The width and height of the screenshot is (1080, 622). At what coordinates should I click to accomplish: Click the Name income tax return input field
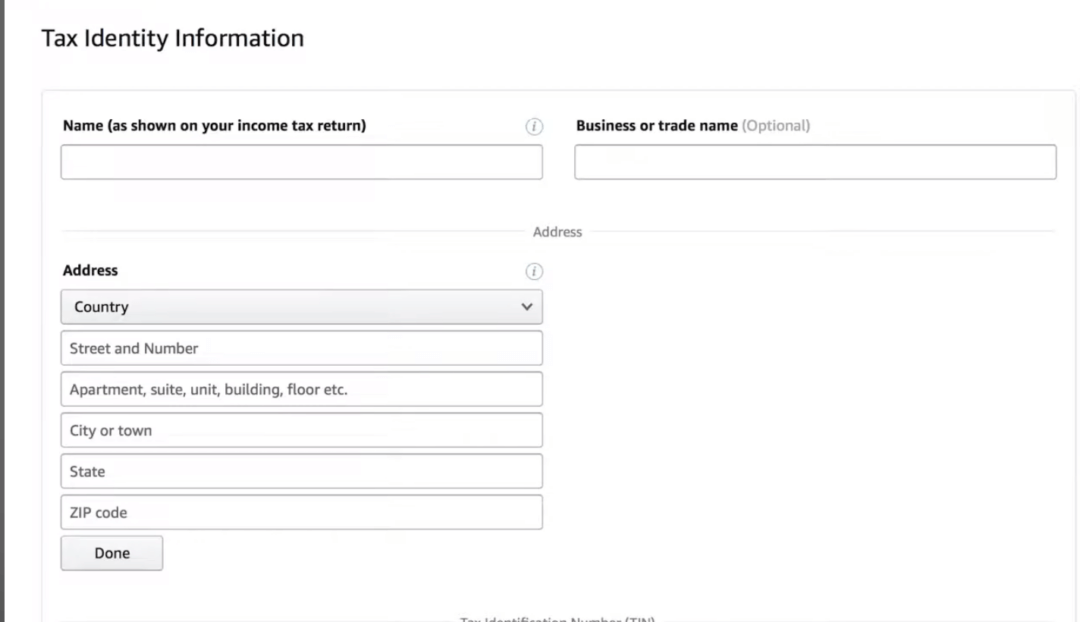pyautogui.click(x=300, y=161)
